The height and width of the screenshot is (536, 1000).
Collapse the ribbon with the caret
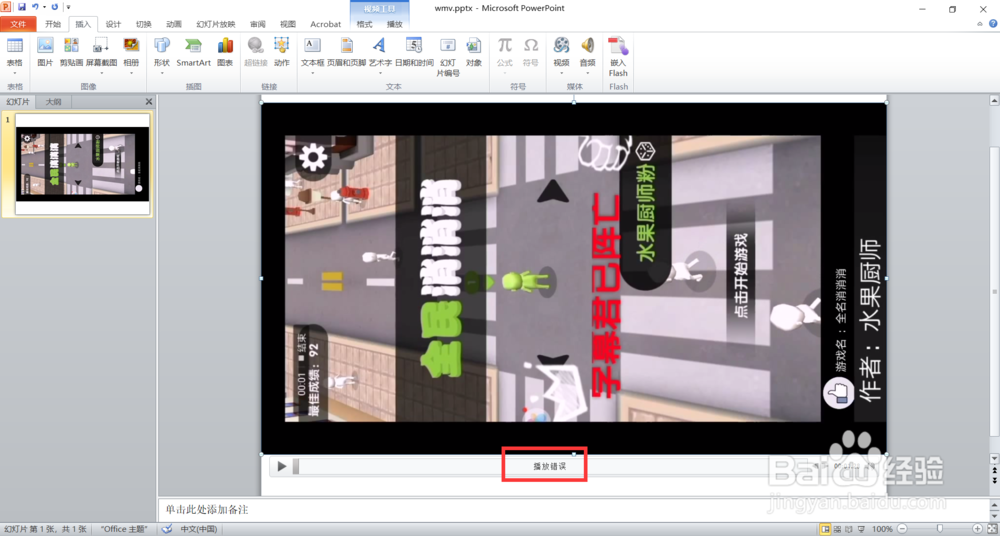tap(980, 24)
